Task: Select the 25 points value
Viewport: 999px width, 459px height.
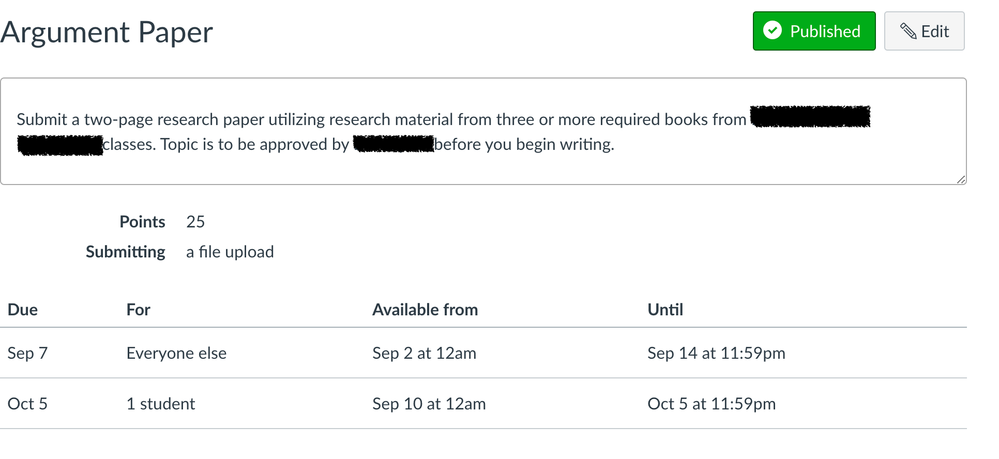Action: pos(195,222)
